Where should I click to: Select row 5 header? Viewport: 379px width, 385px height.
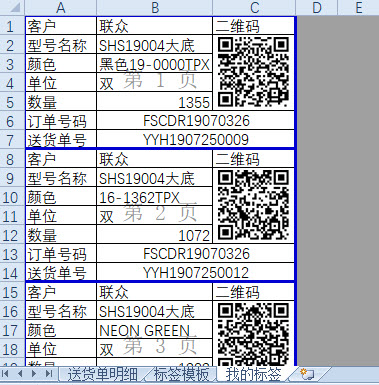click(12, 102)
